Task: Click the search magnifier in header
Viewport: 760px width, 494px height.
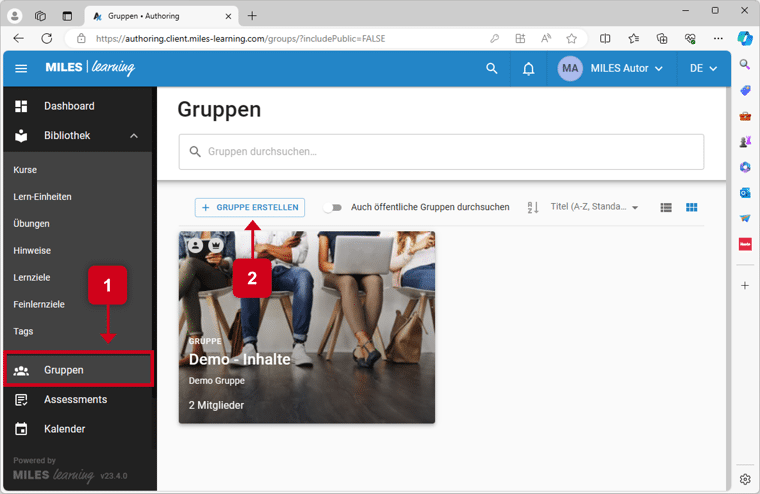Action: click(x=491, y=69)
